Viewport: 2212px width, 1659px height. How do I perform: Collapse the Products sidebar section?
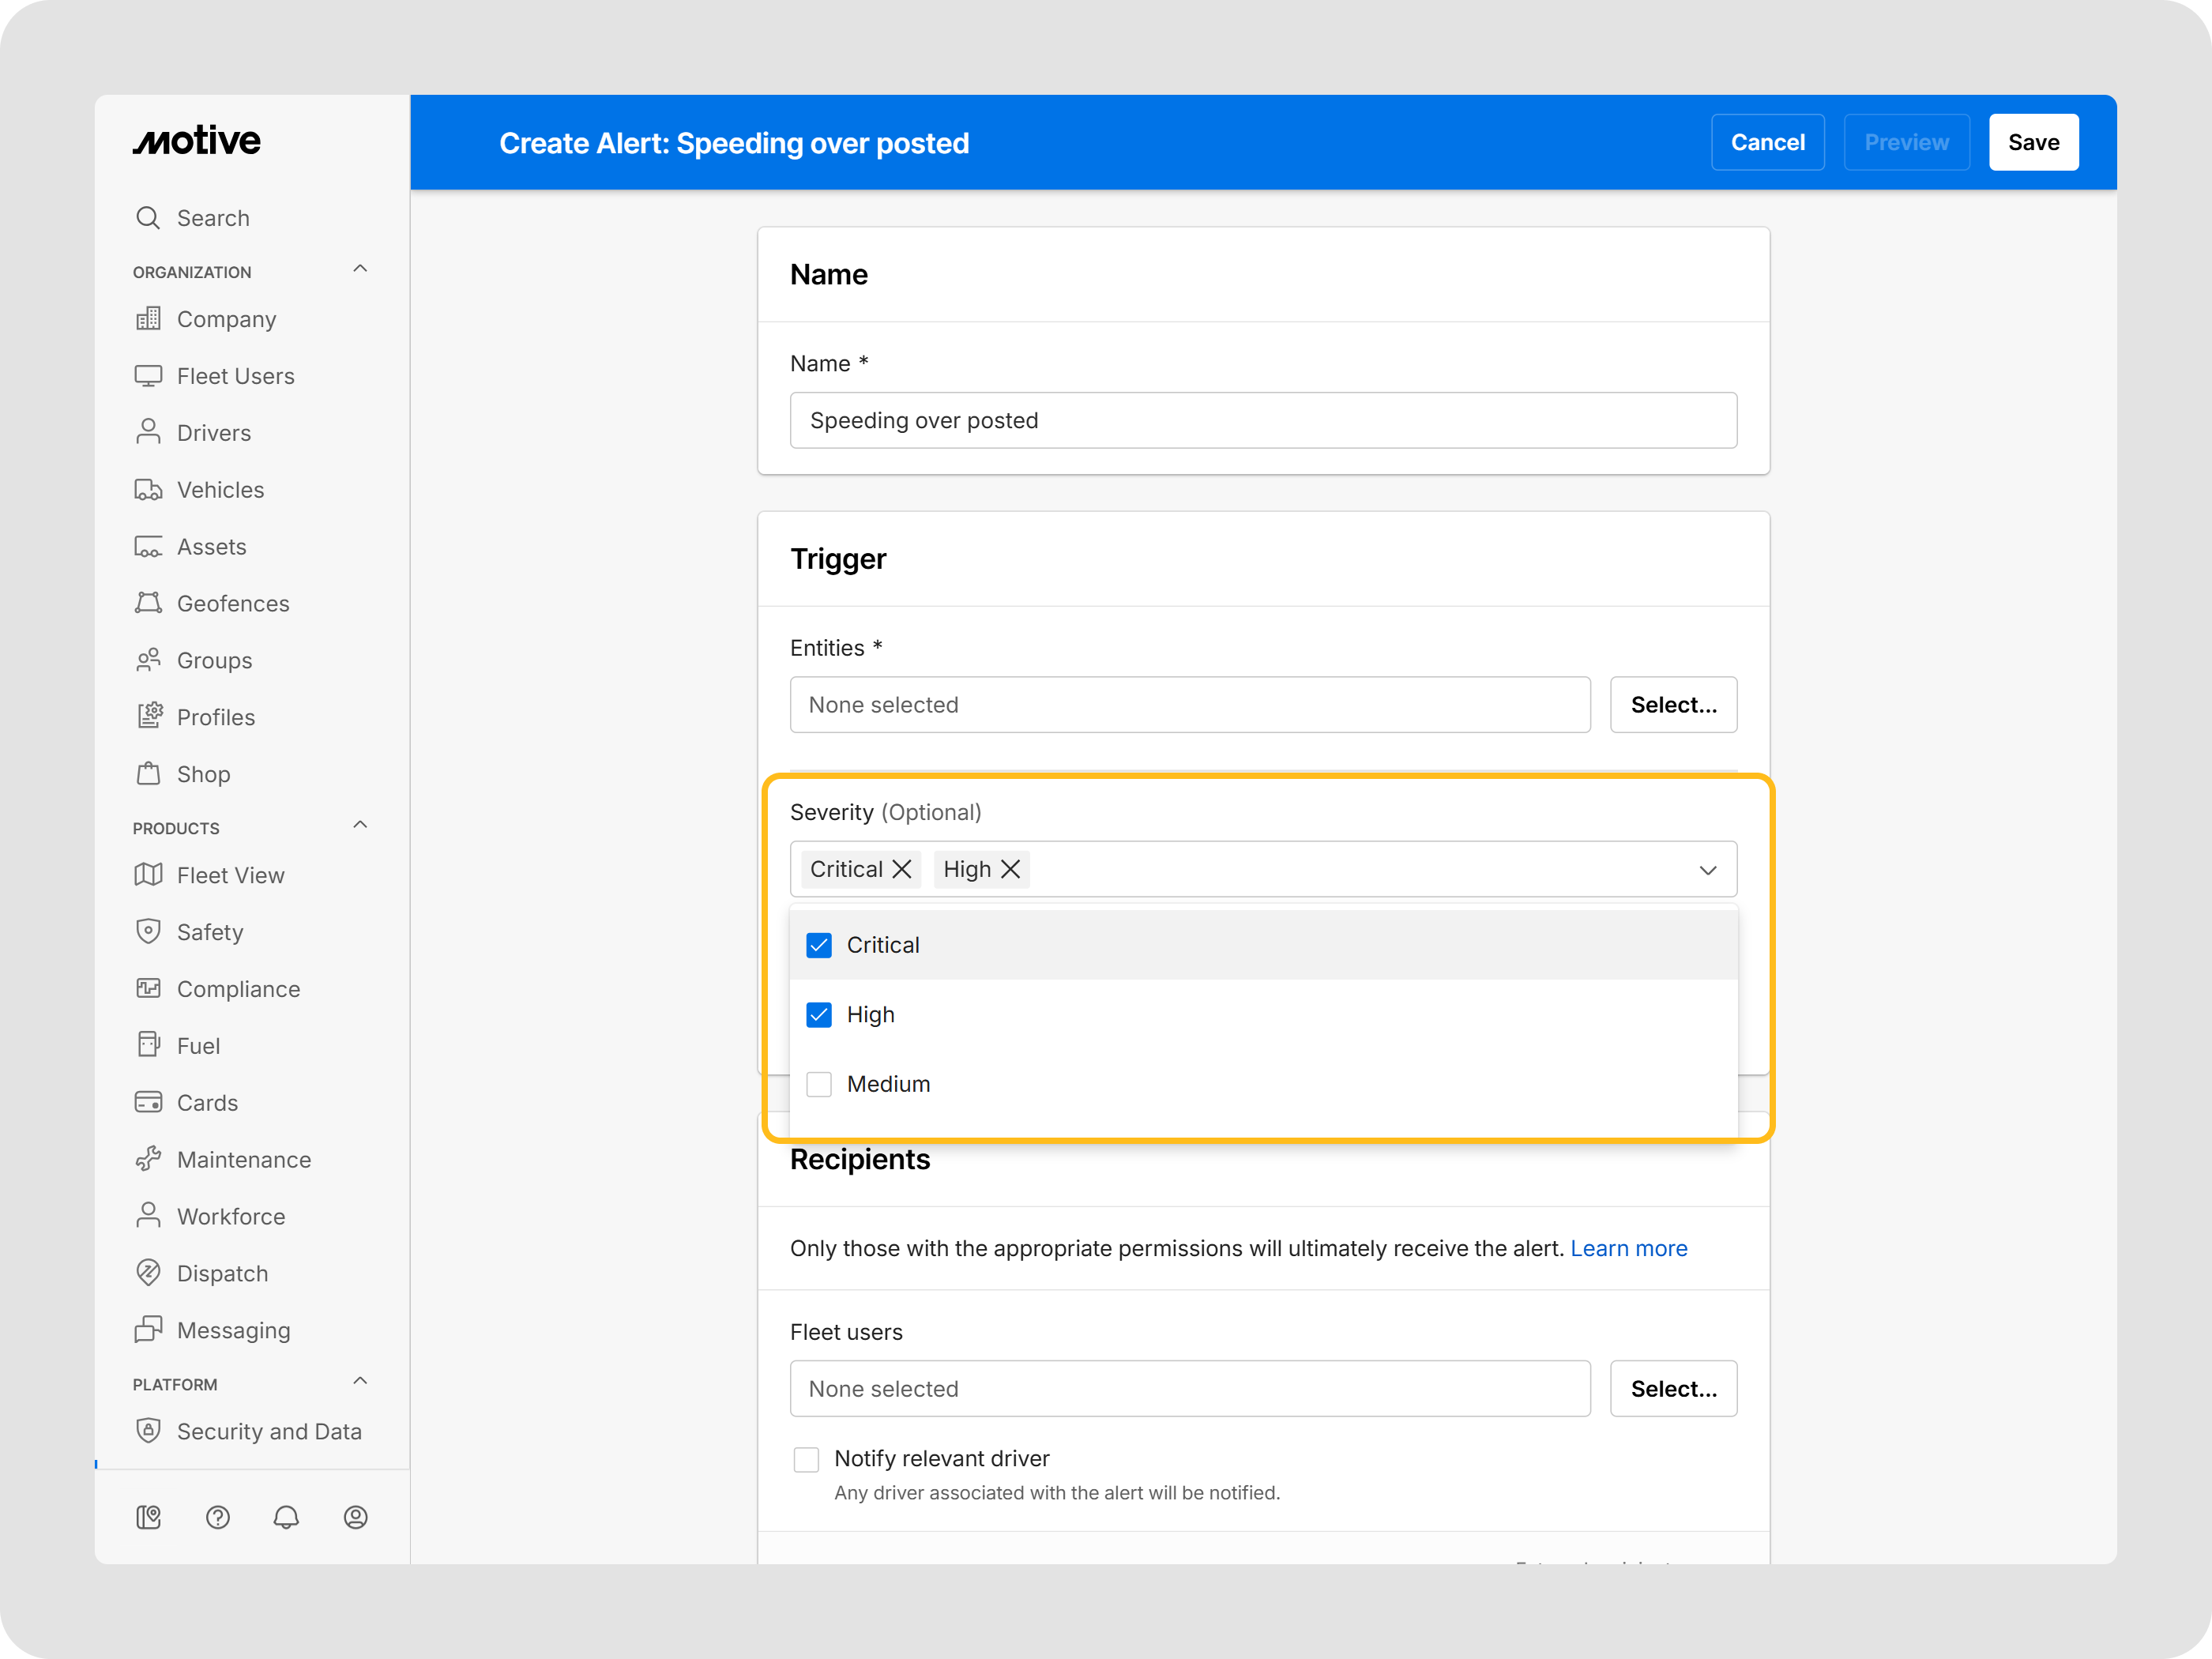pos(360,825)
